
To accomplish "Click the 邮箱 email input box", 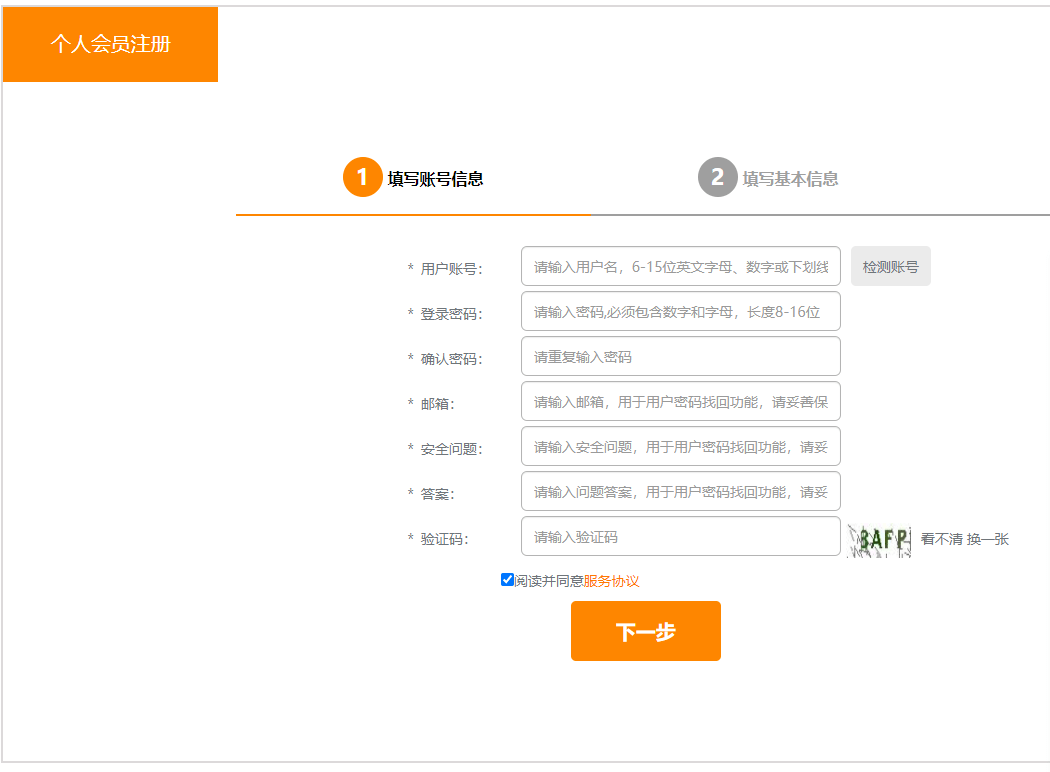I will (x=680, y=402).
